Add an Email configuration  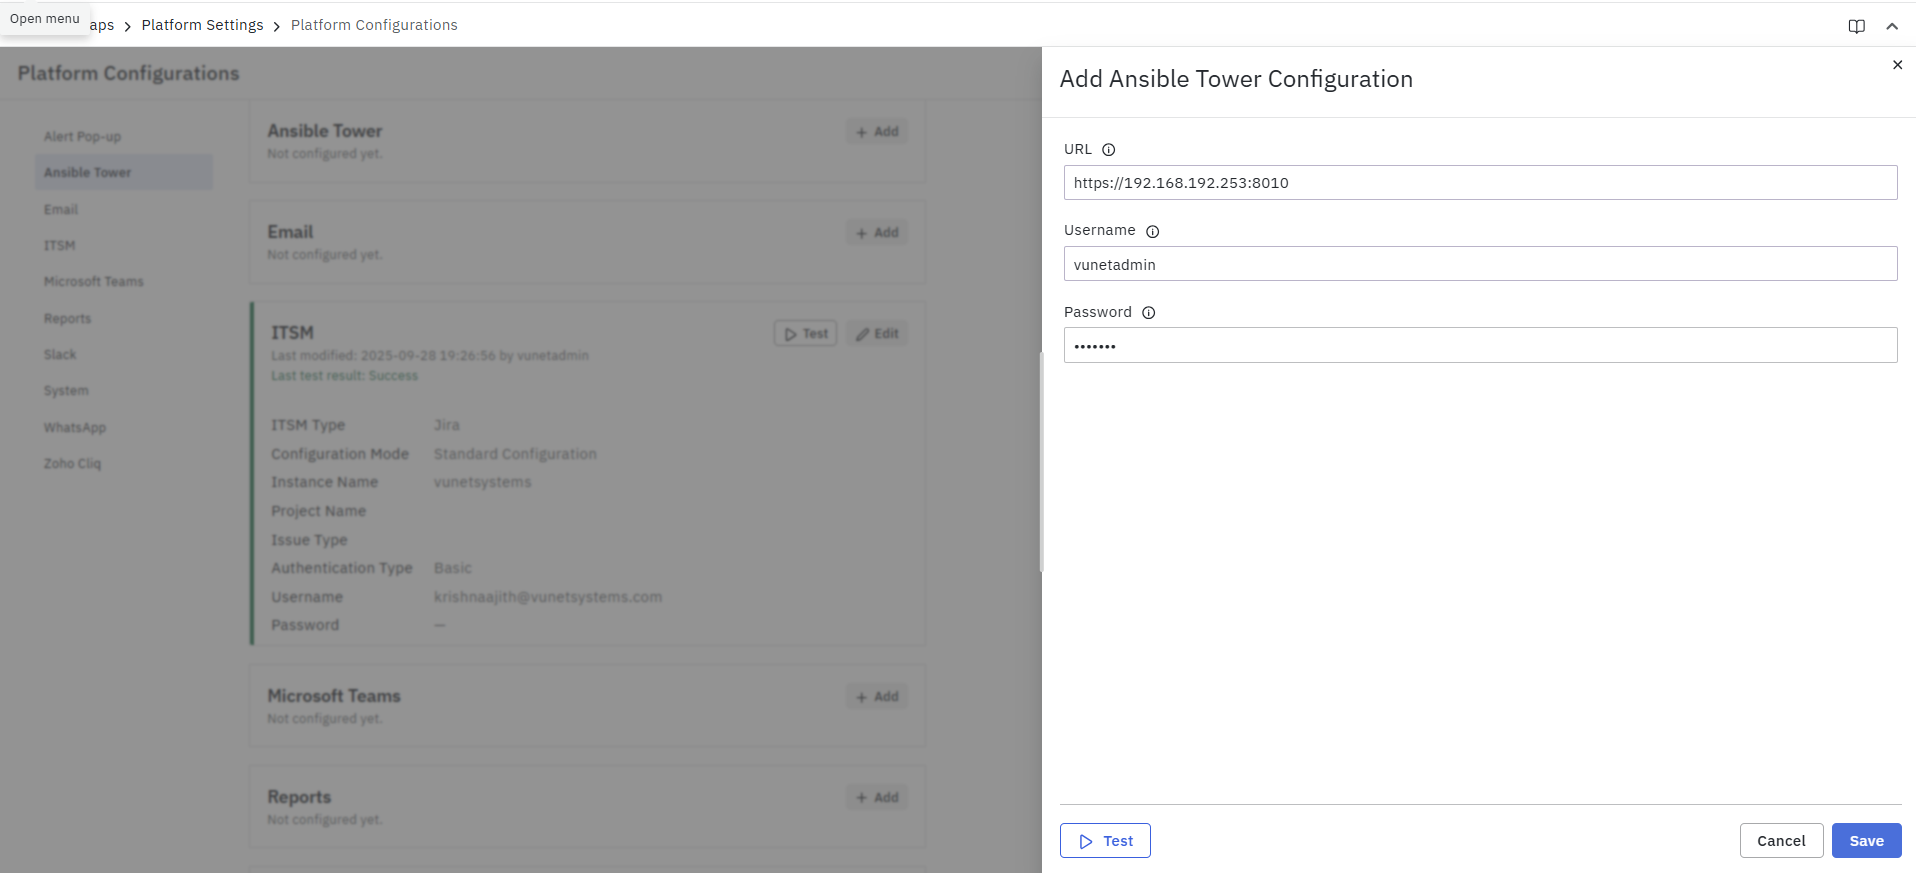click(x=877, y=233)
